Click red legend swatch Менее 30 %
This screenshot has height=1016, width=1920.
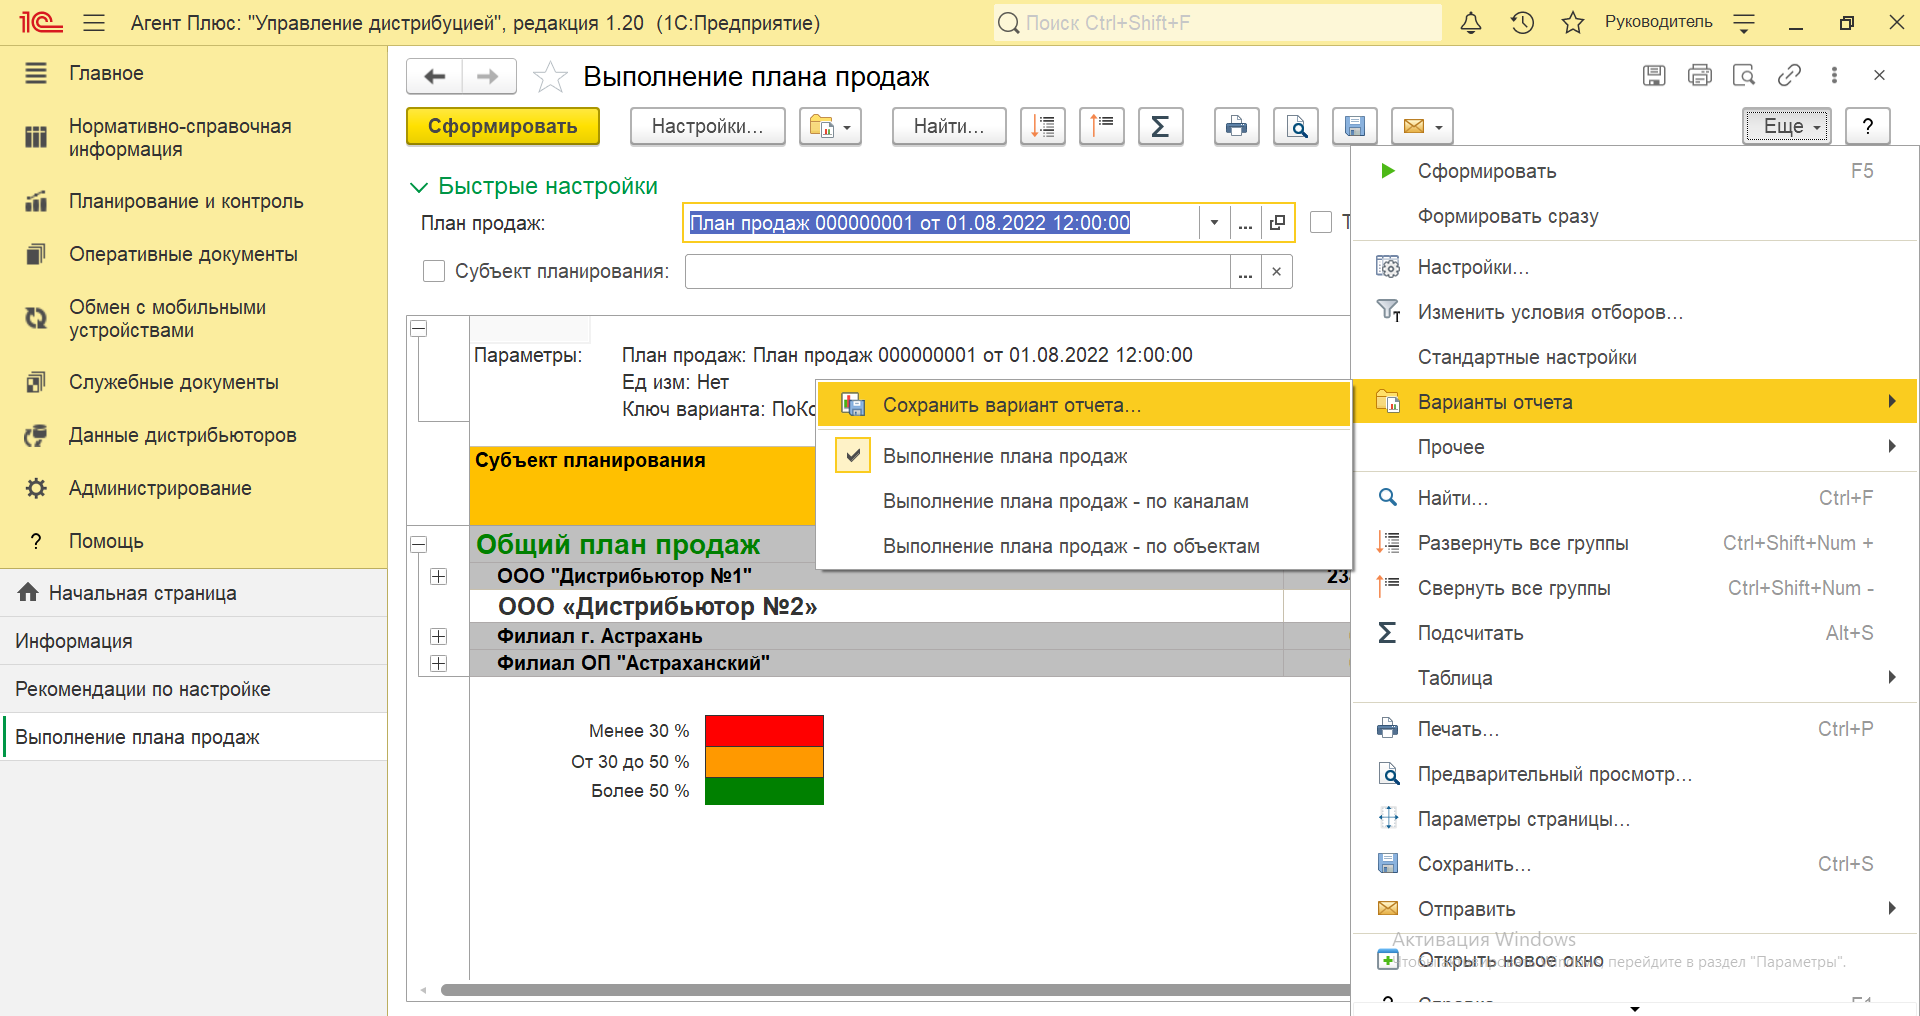pos(764,730)
